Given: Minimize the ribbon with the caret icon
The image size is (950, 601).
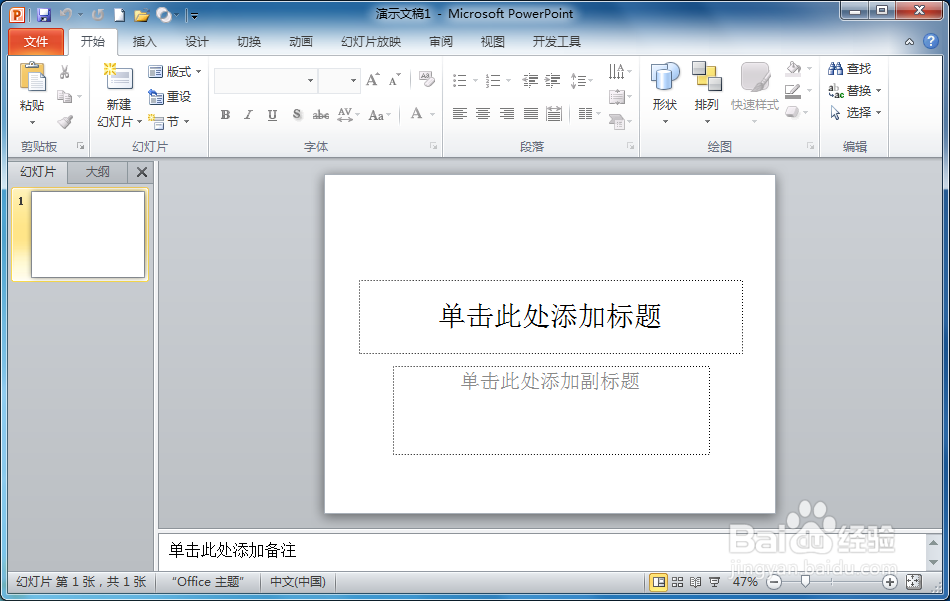Looking at the screenshot, I should point(909,42).
